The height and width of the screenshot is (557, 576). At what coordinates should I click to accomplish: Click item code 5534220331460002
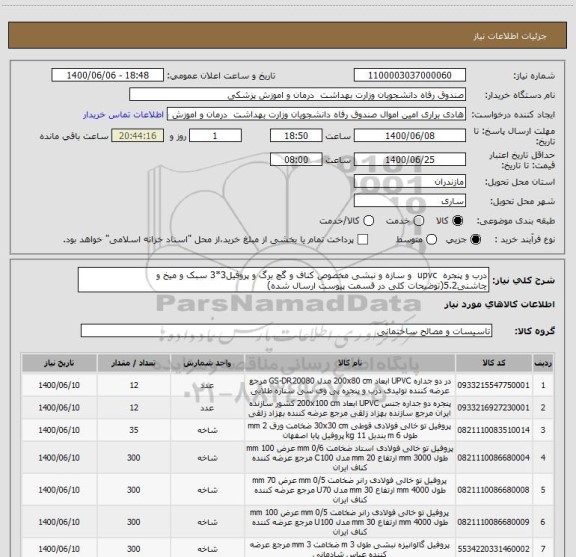point(493,549)
